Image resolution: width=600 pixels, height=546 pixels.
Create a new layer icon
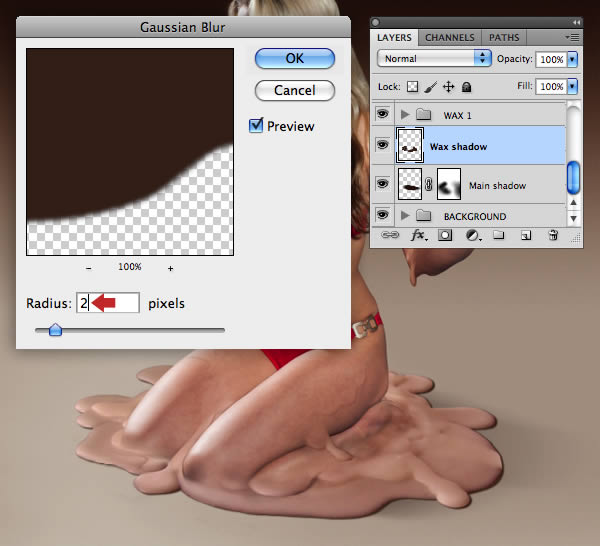click(526, 235)
